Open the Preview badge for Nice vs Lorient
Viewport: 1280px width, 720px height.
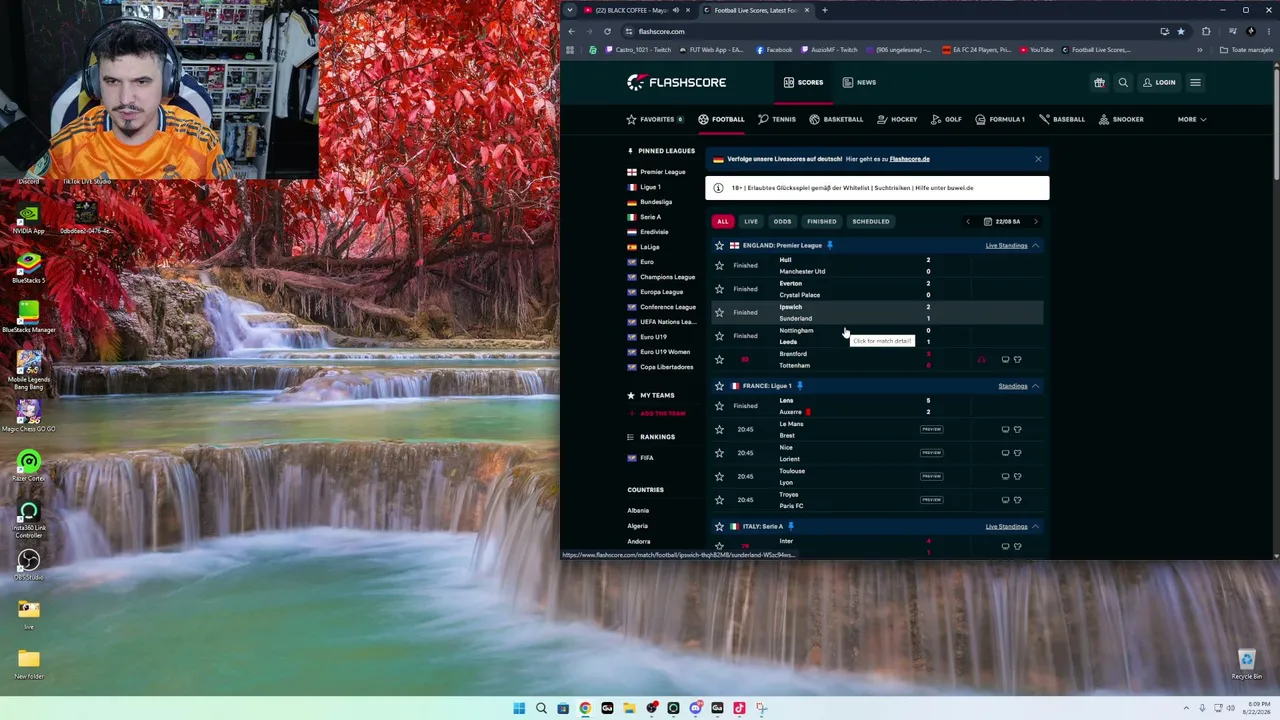[x=931, y=453]
